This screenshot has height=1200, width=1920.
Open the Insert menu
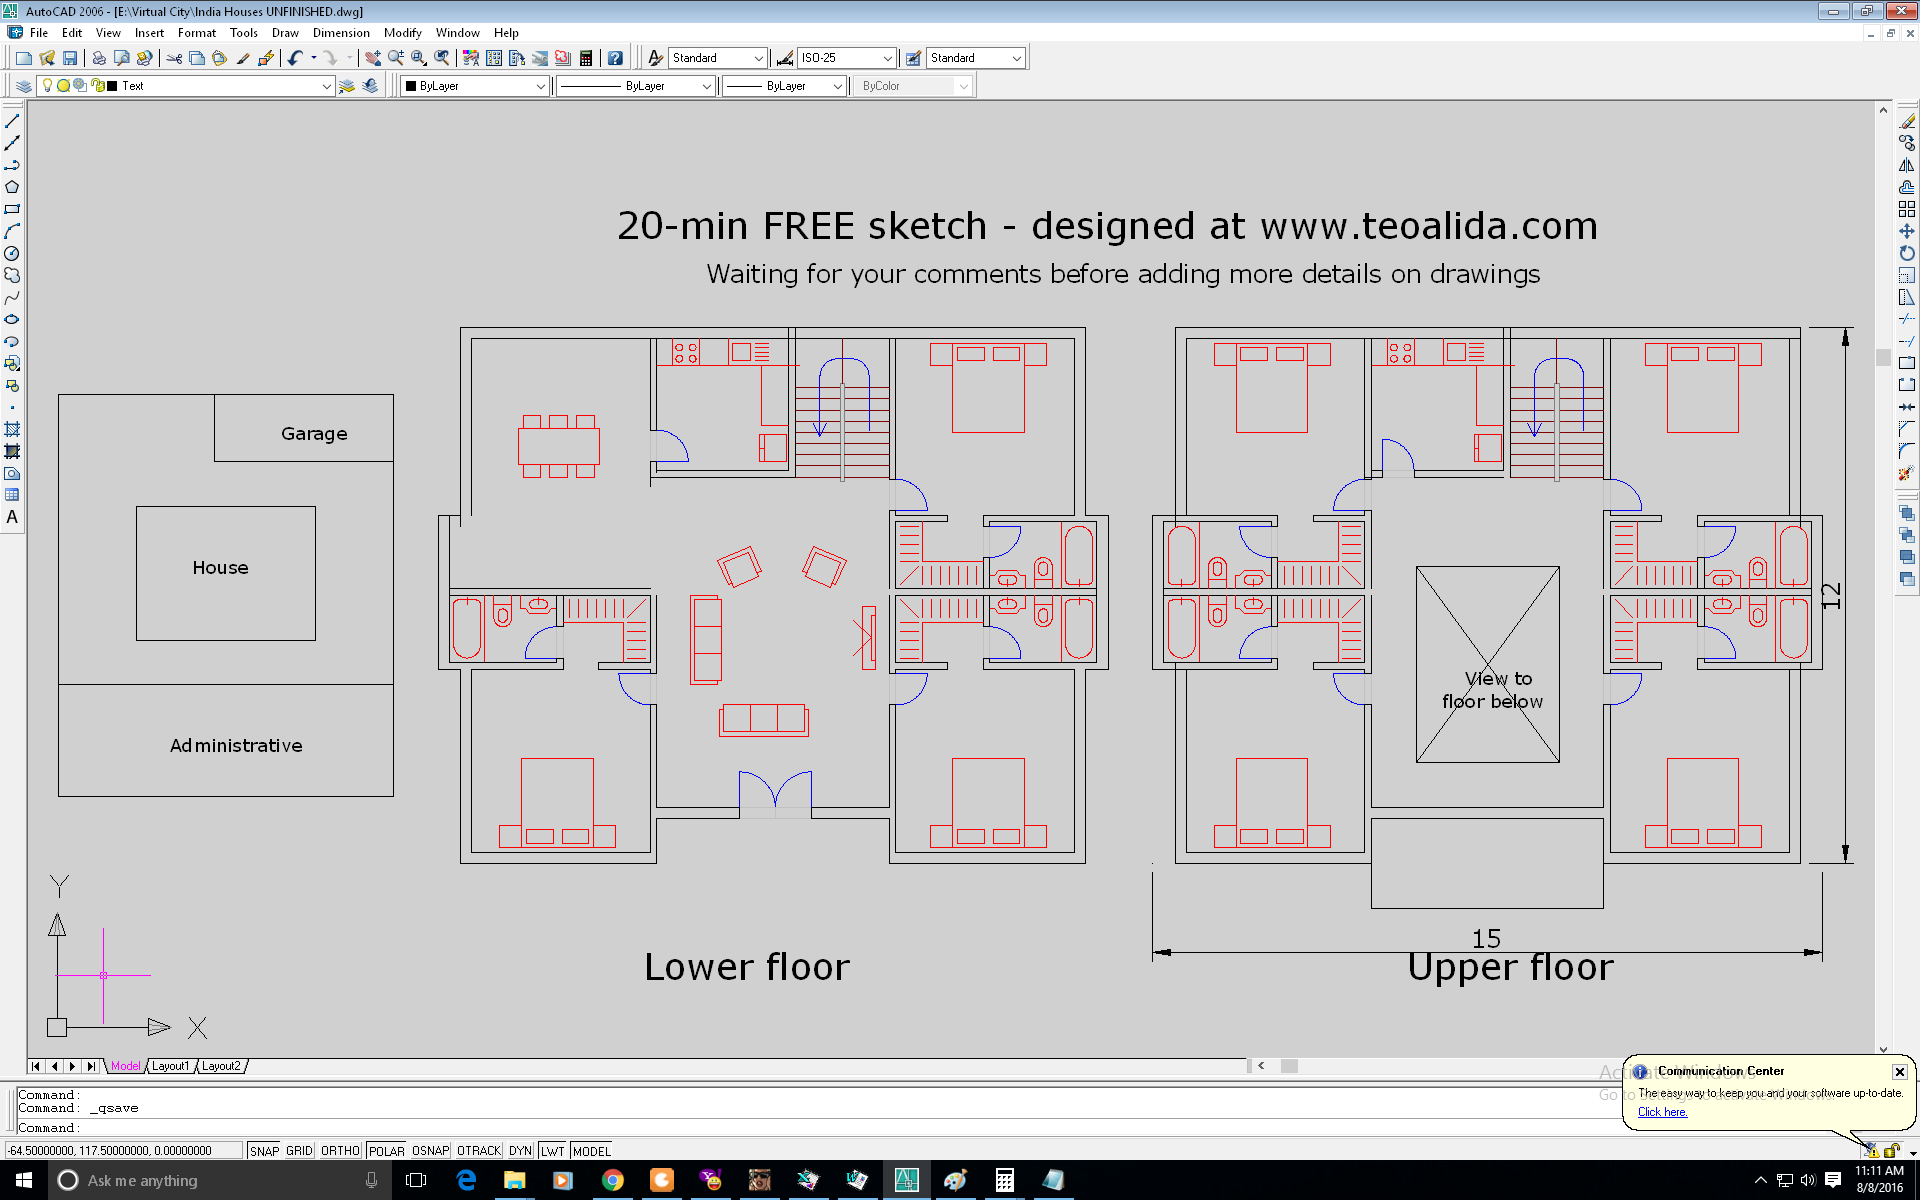[149, 32]
